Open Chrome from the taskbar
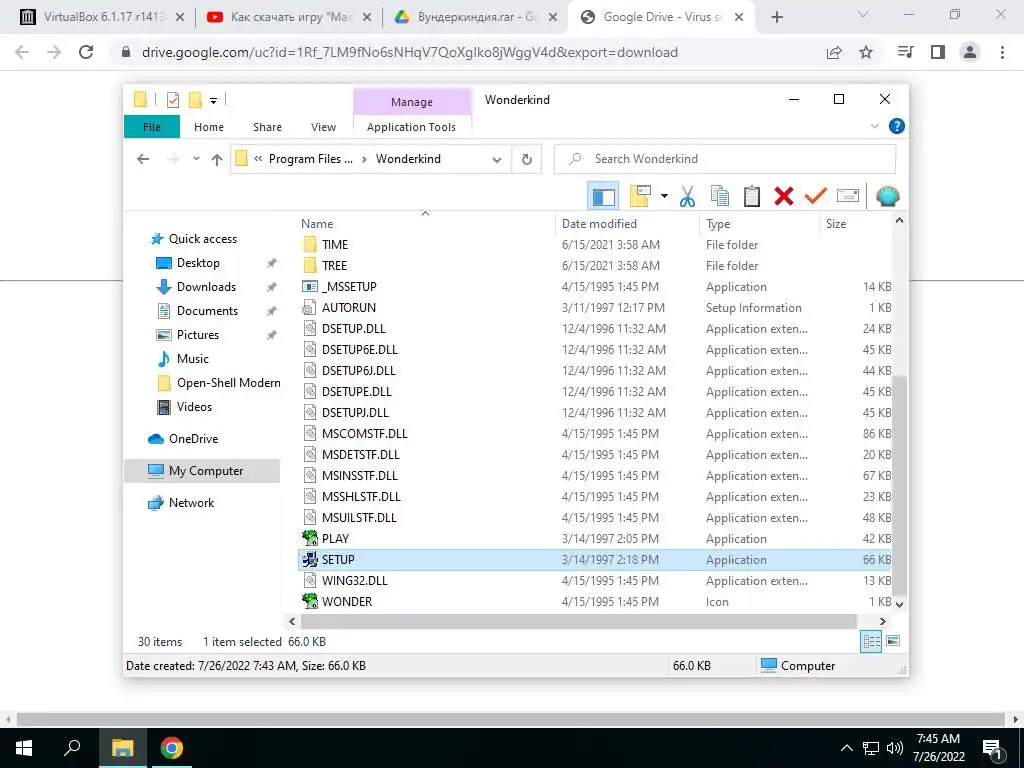This screenshot has width=1024, height=768. 172,748
